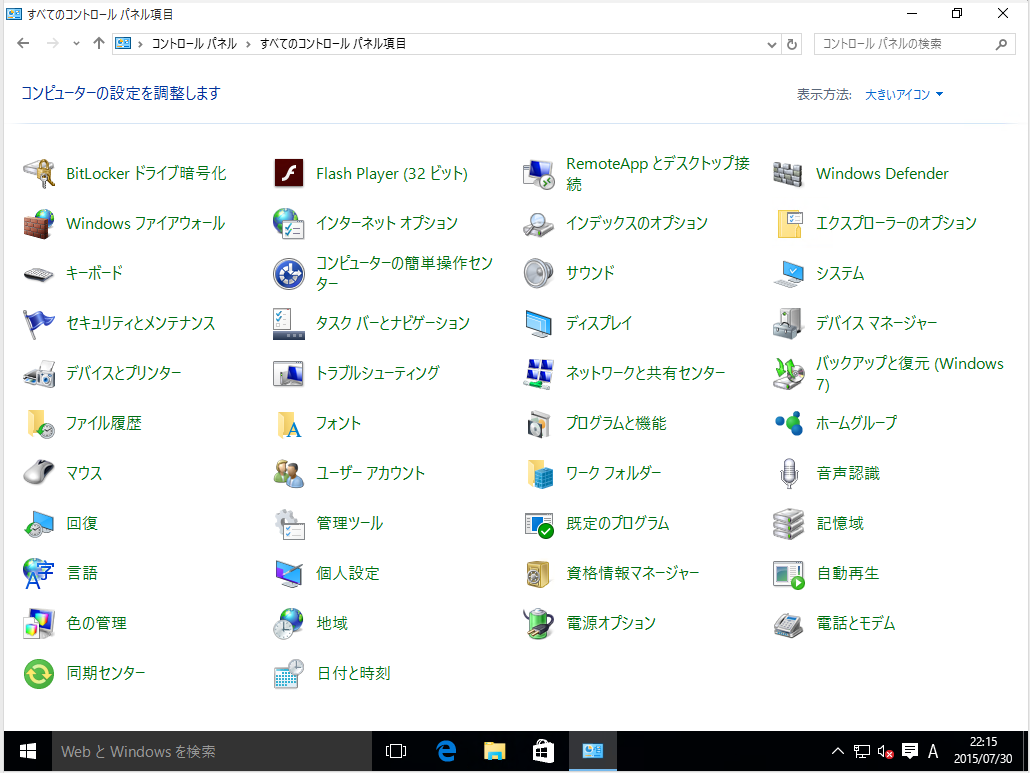Launch Microsoft Edge from the taskbar
1030x773 pixels.
pyautogui.click(x=445, y=751)
